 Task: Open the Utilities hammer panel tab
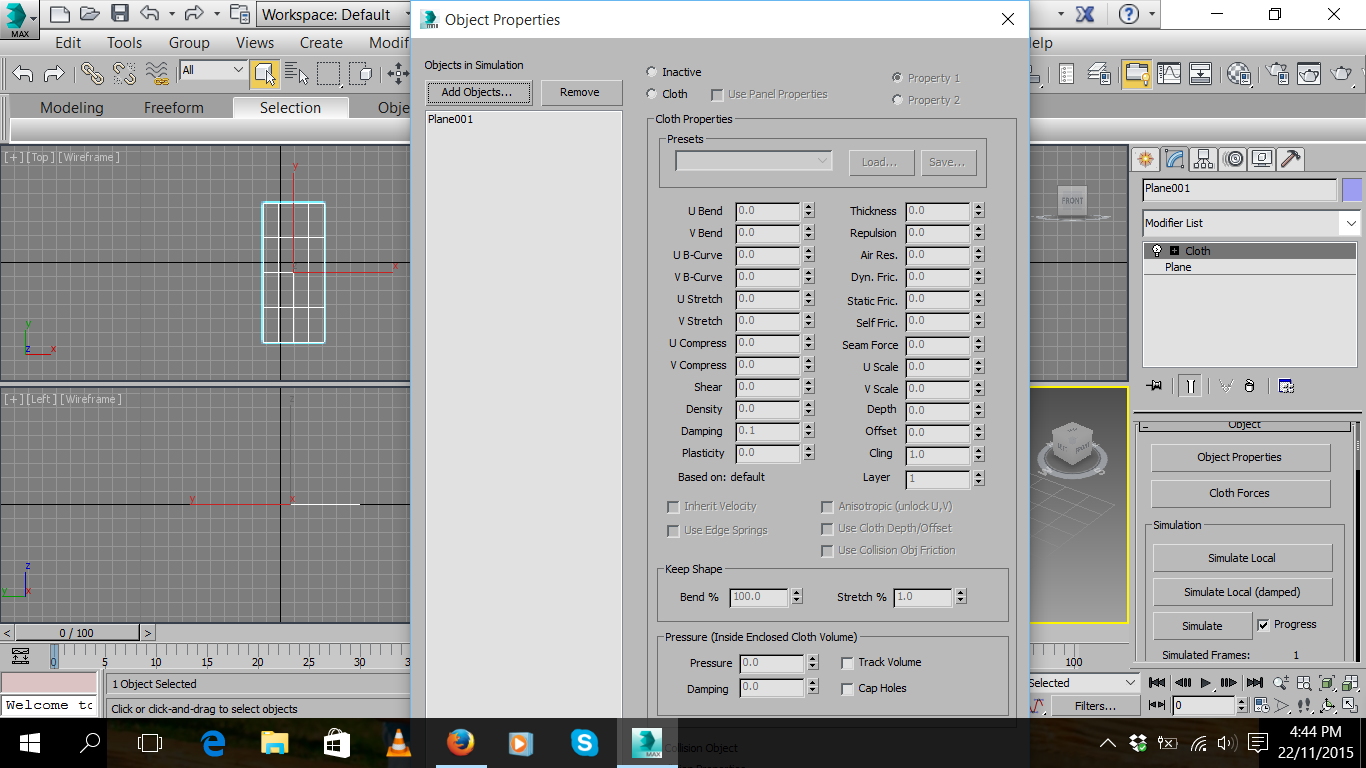1291,158
